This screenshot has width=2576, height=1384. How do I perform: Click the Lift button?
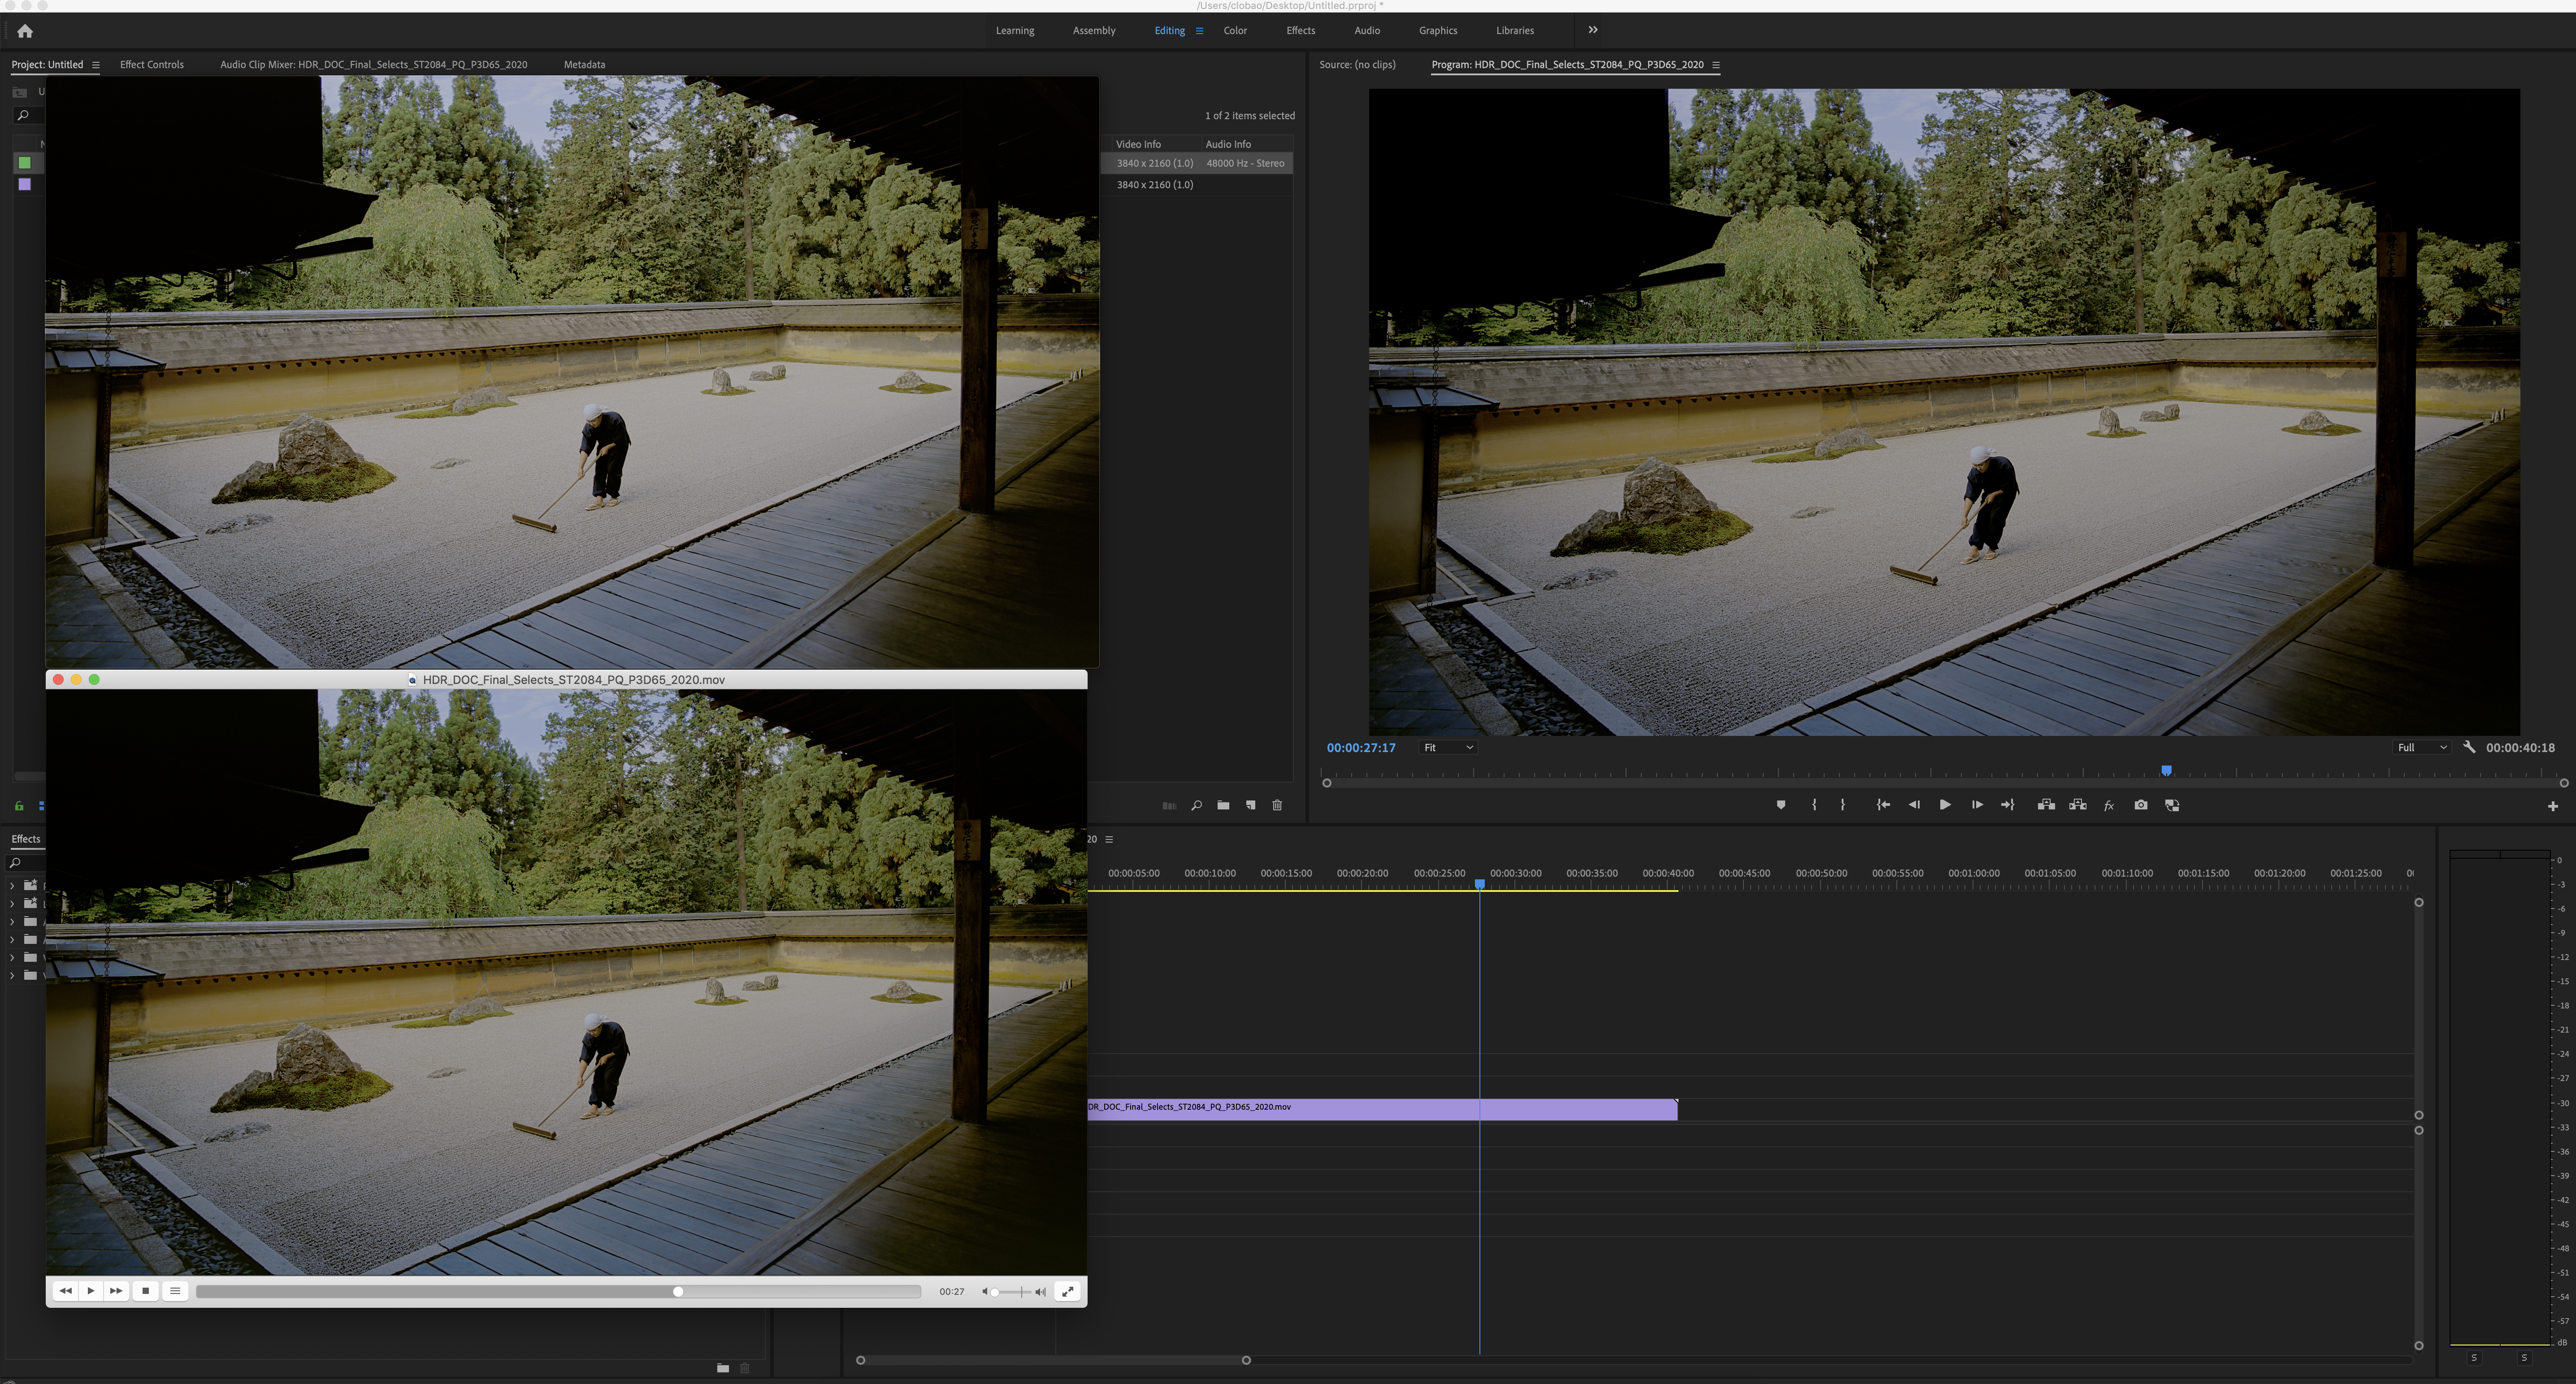(x=2046, y=805)
